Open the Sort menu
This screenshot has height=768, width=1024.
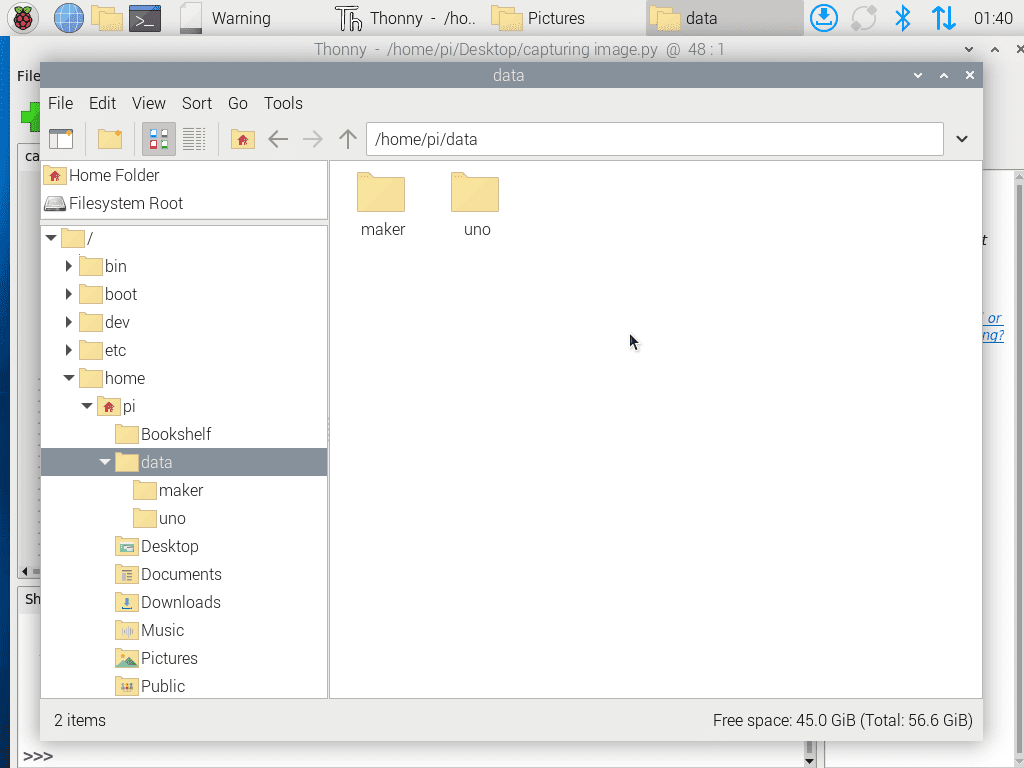pos(196,103)
